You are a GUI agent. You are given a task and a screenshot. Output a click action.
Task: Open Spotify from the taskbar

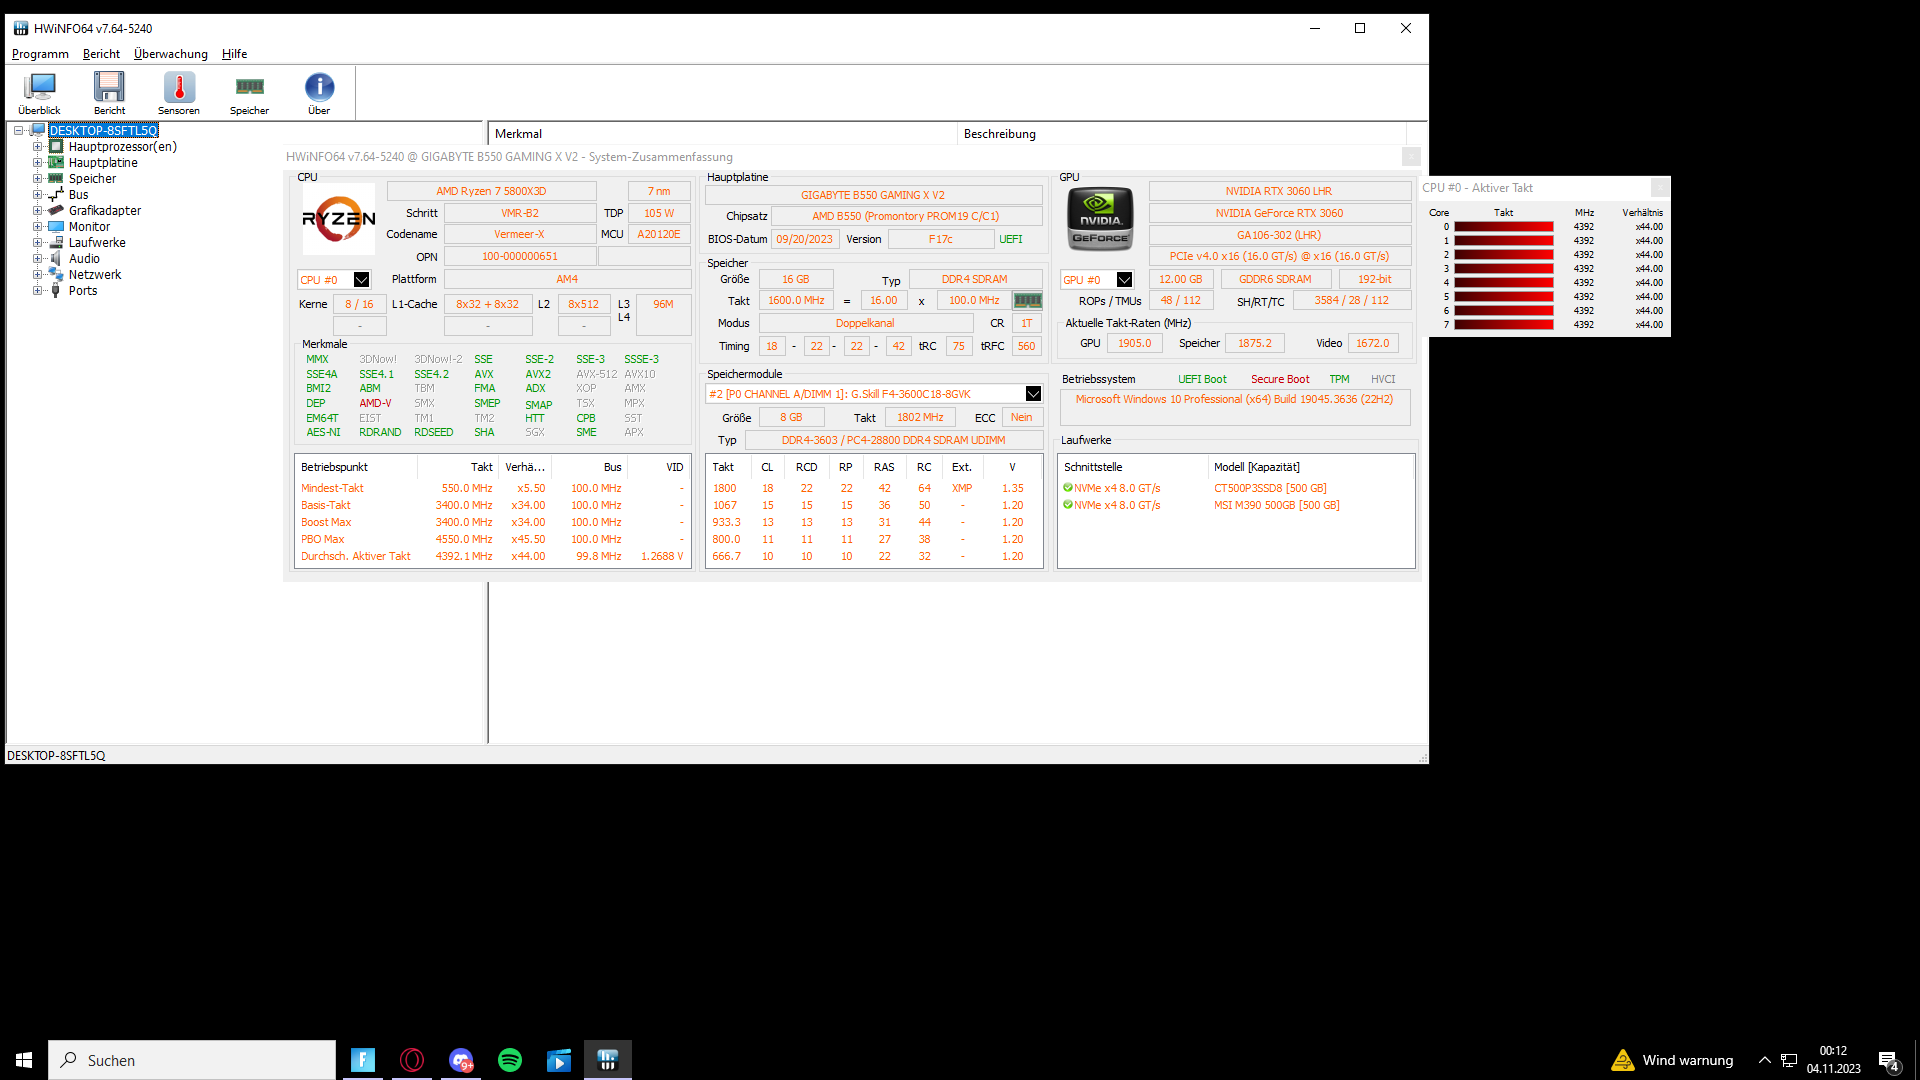click(510, 1060)
